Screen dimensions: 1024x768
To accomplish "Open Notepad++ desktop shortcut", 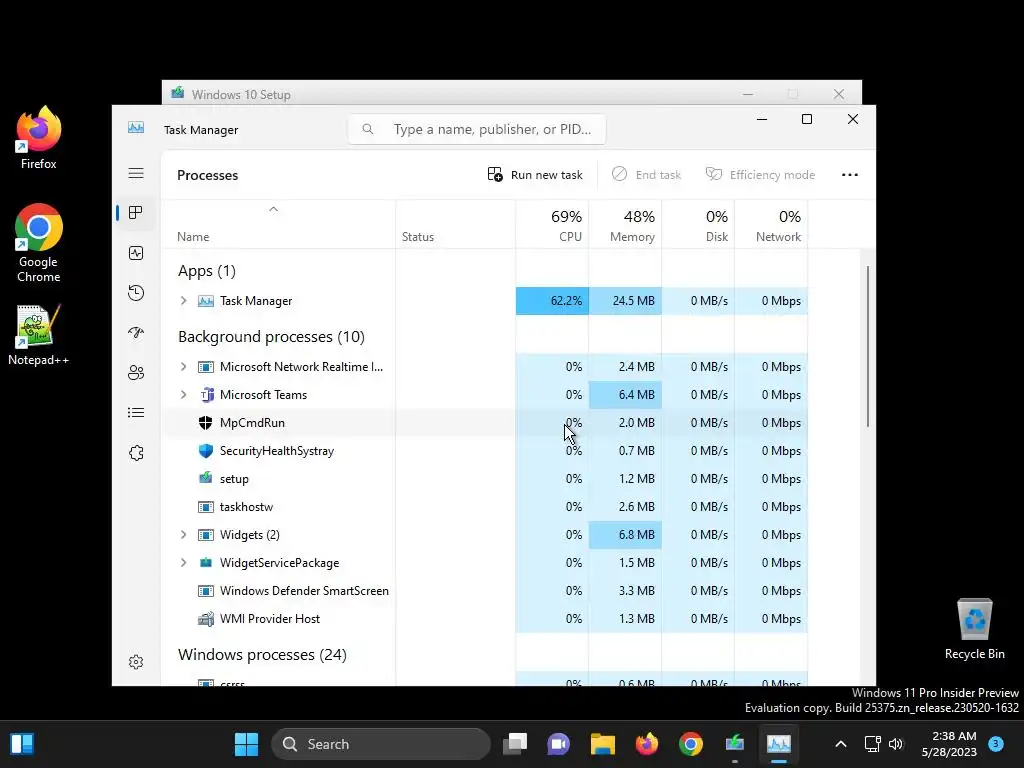I will coord(39,334).
